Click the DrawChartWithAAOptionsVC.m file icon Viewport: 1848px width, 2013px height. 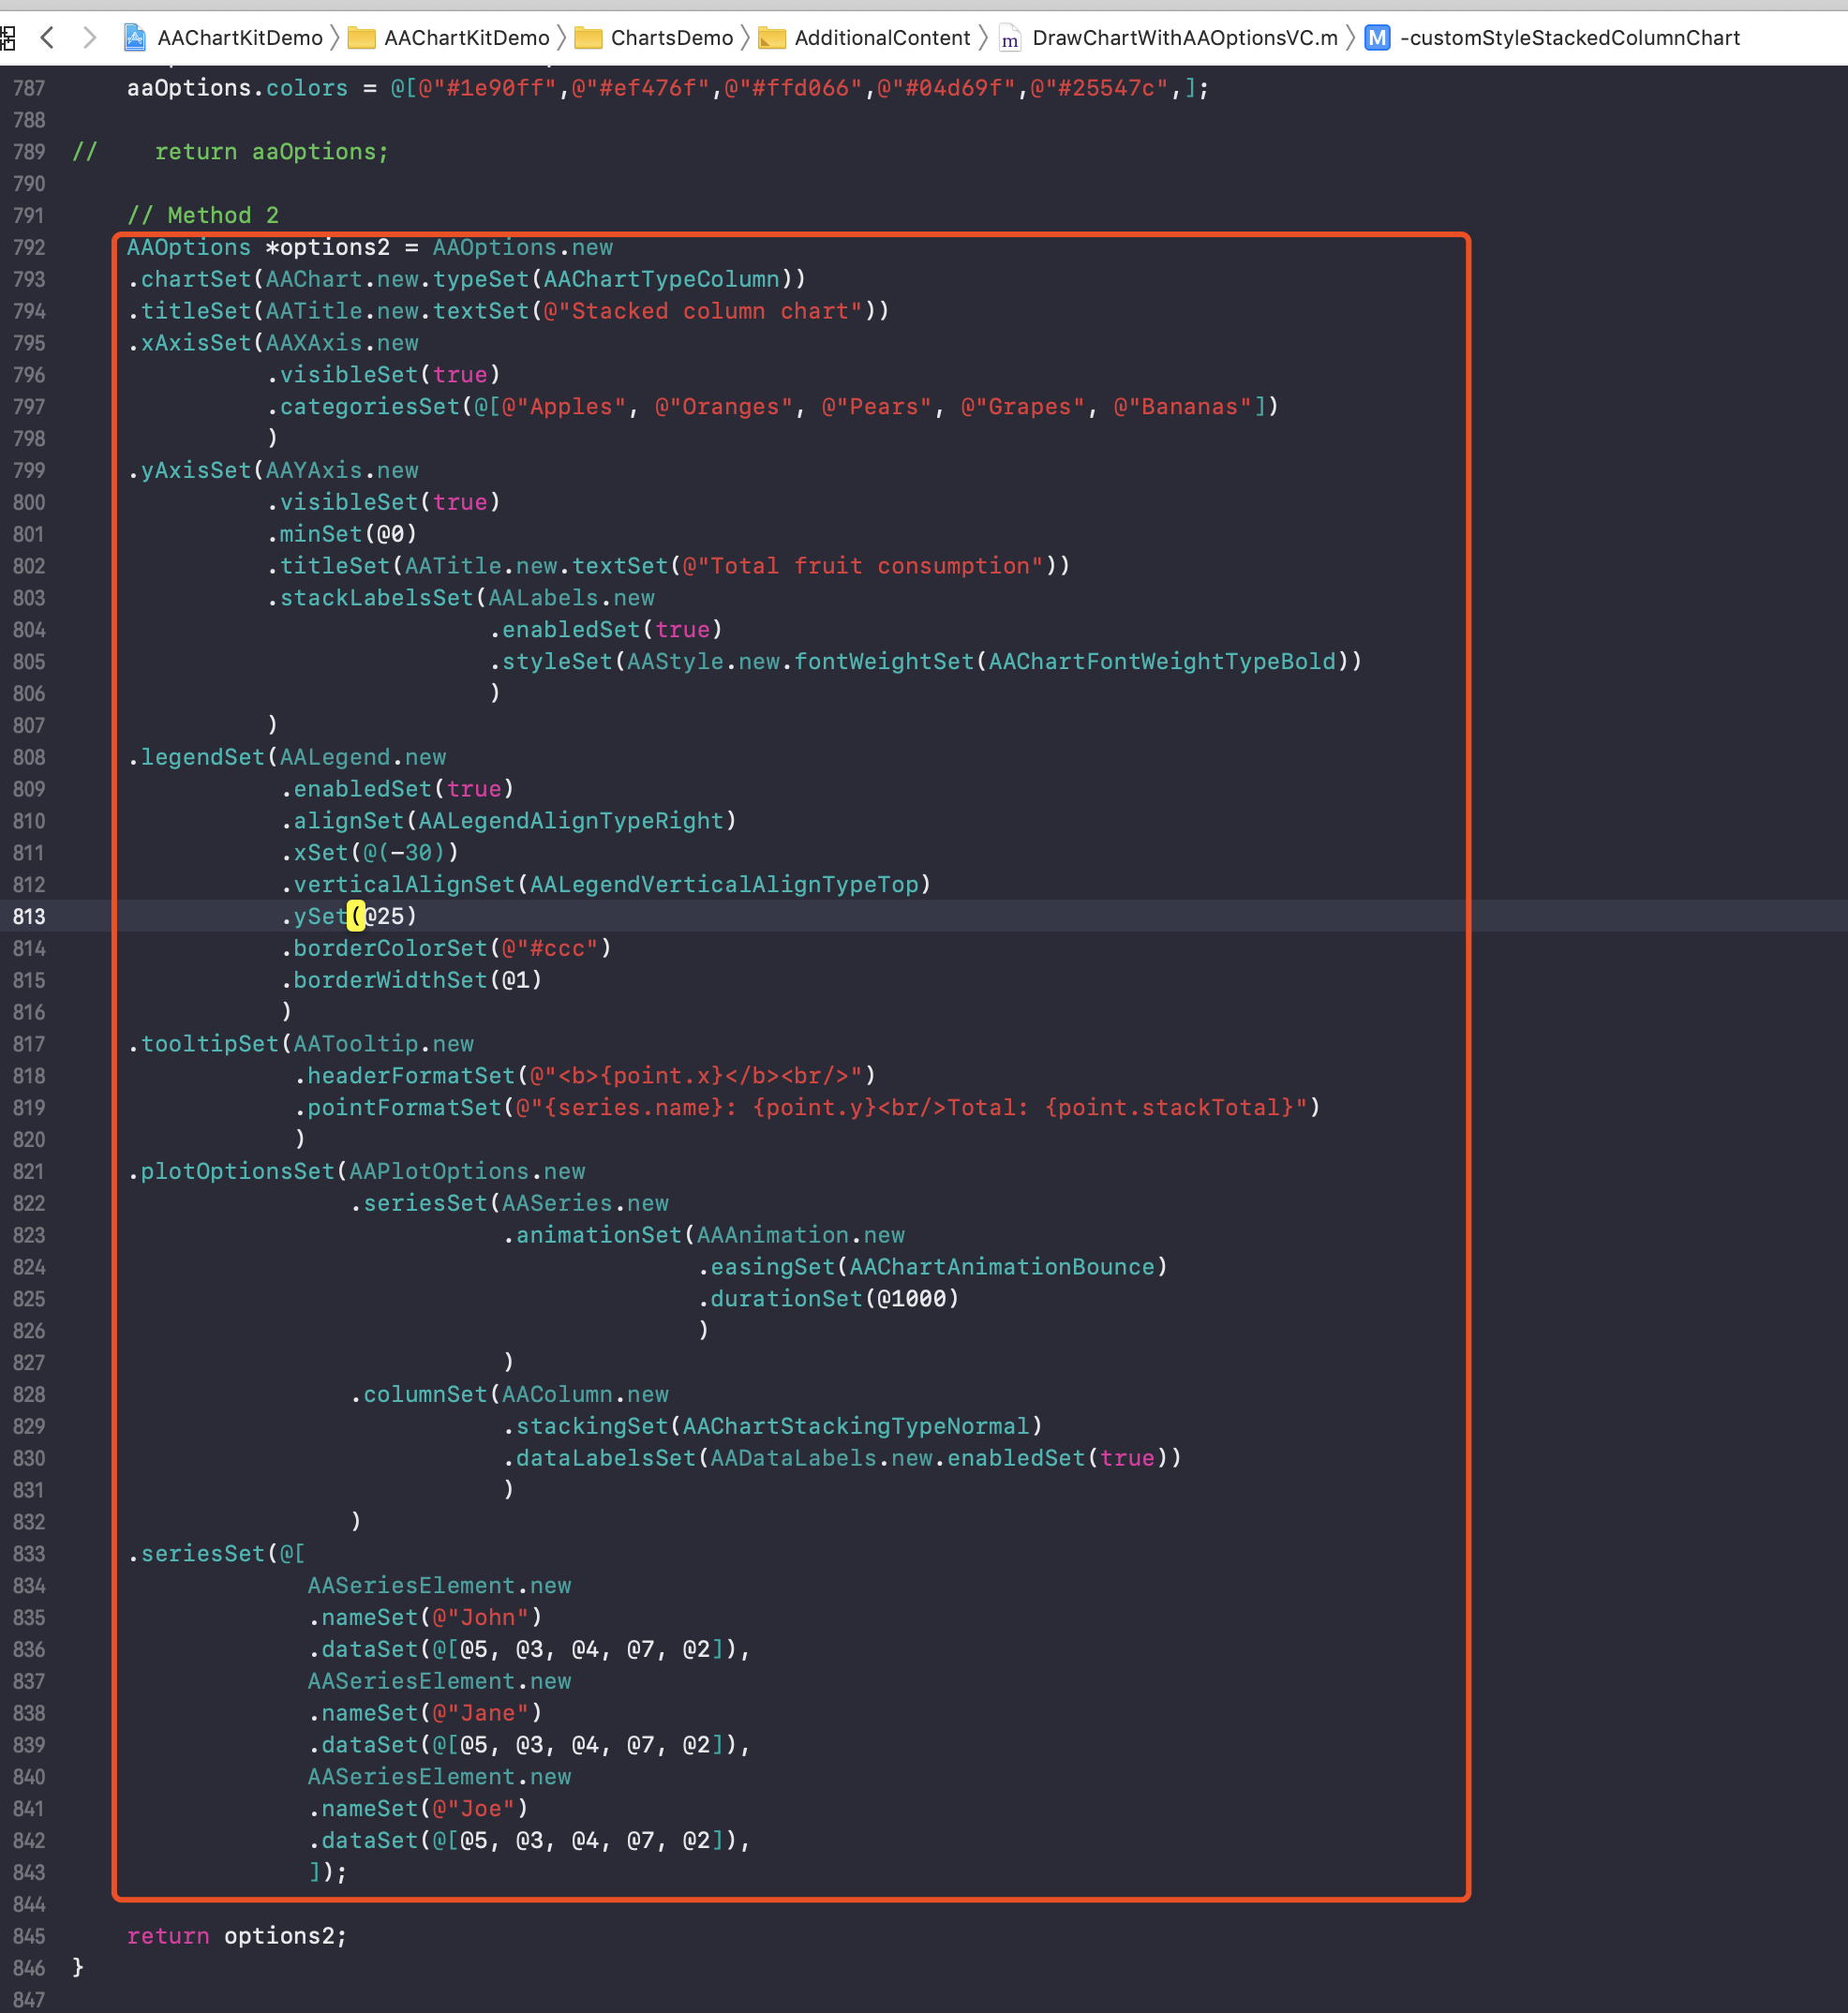(x=1009, y=39)
